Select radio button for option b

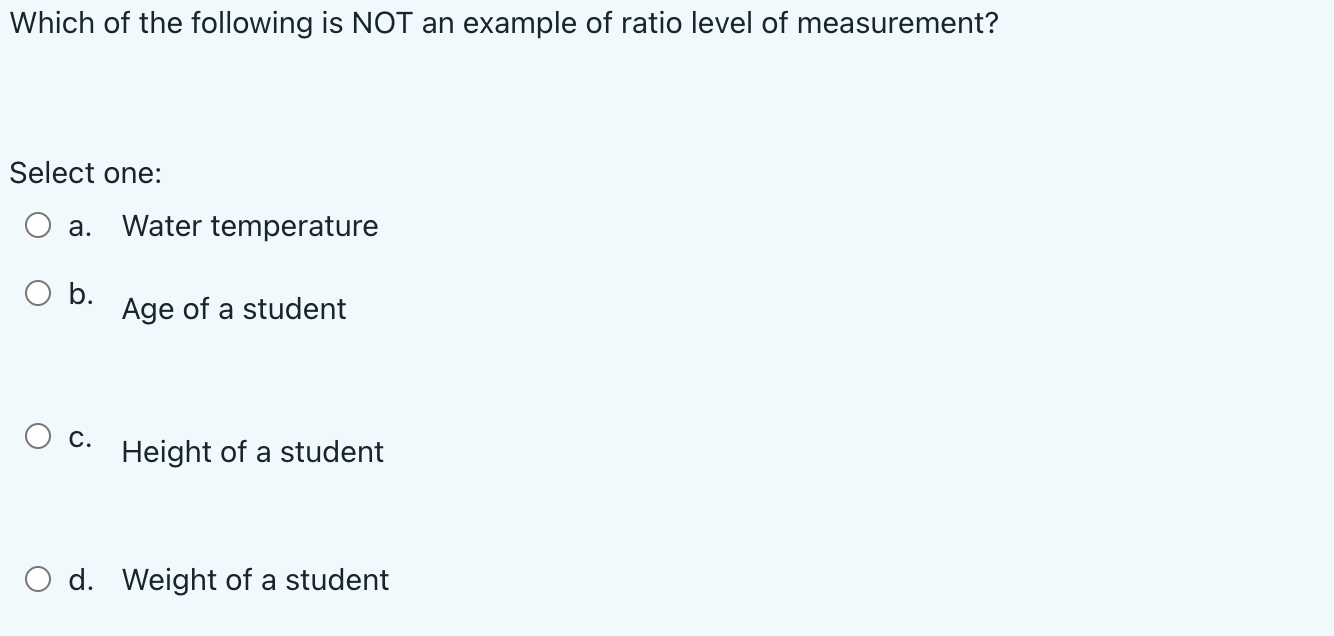coord(39,292)
